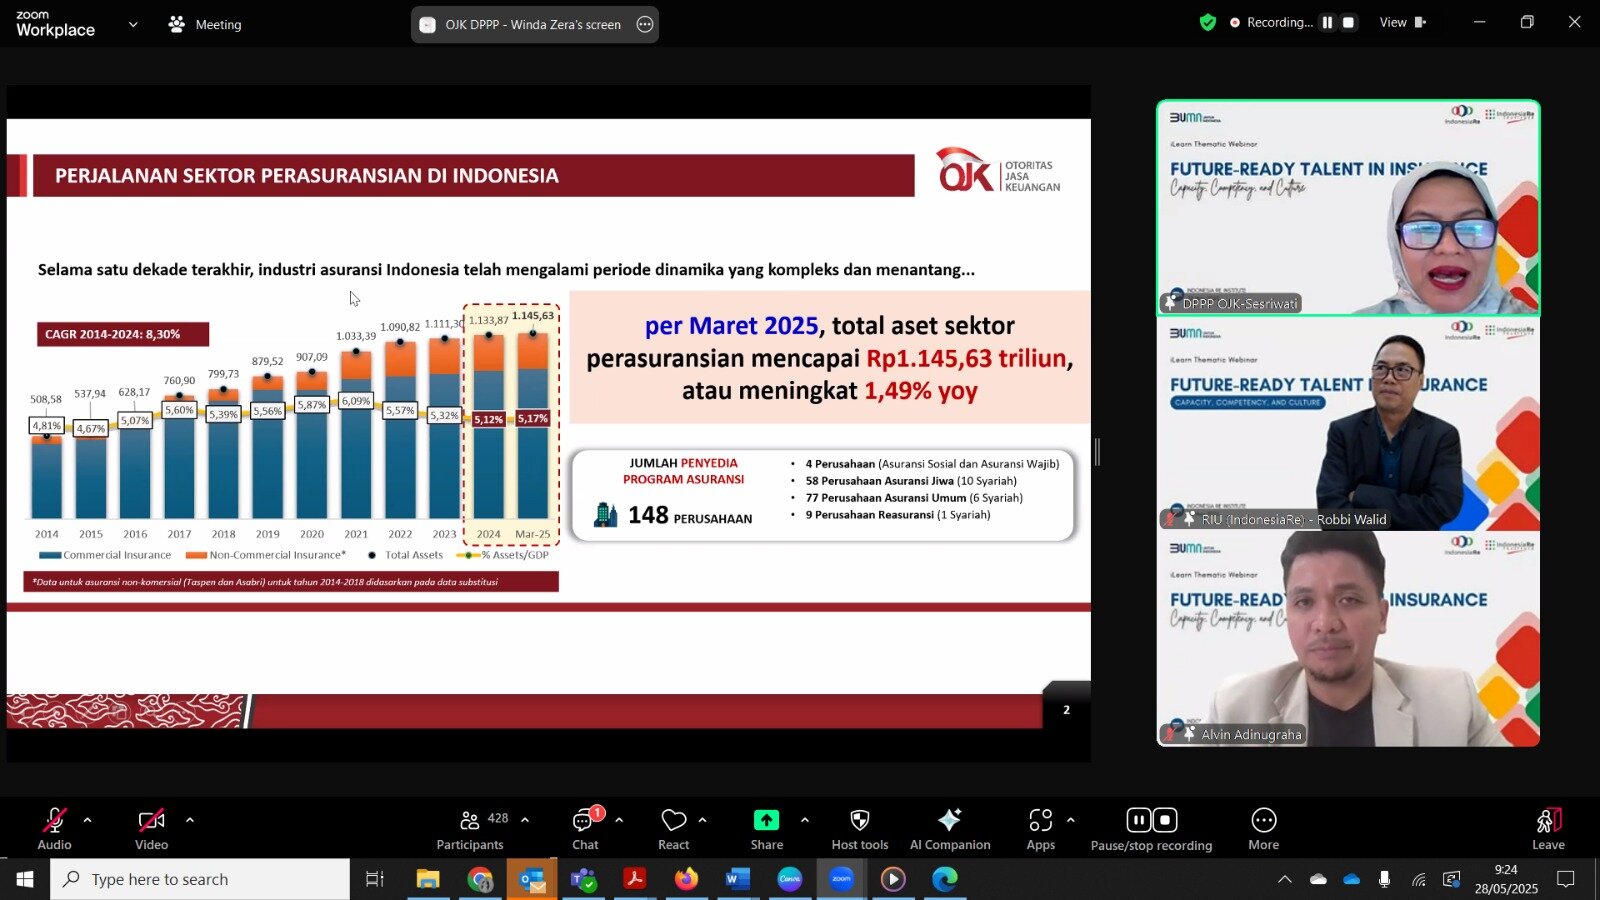This screenshot has width=1600, height=900.
Task: Start camera with the Video button
Action: pyautogui.click(x=151, y=829)
